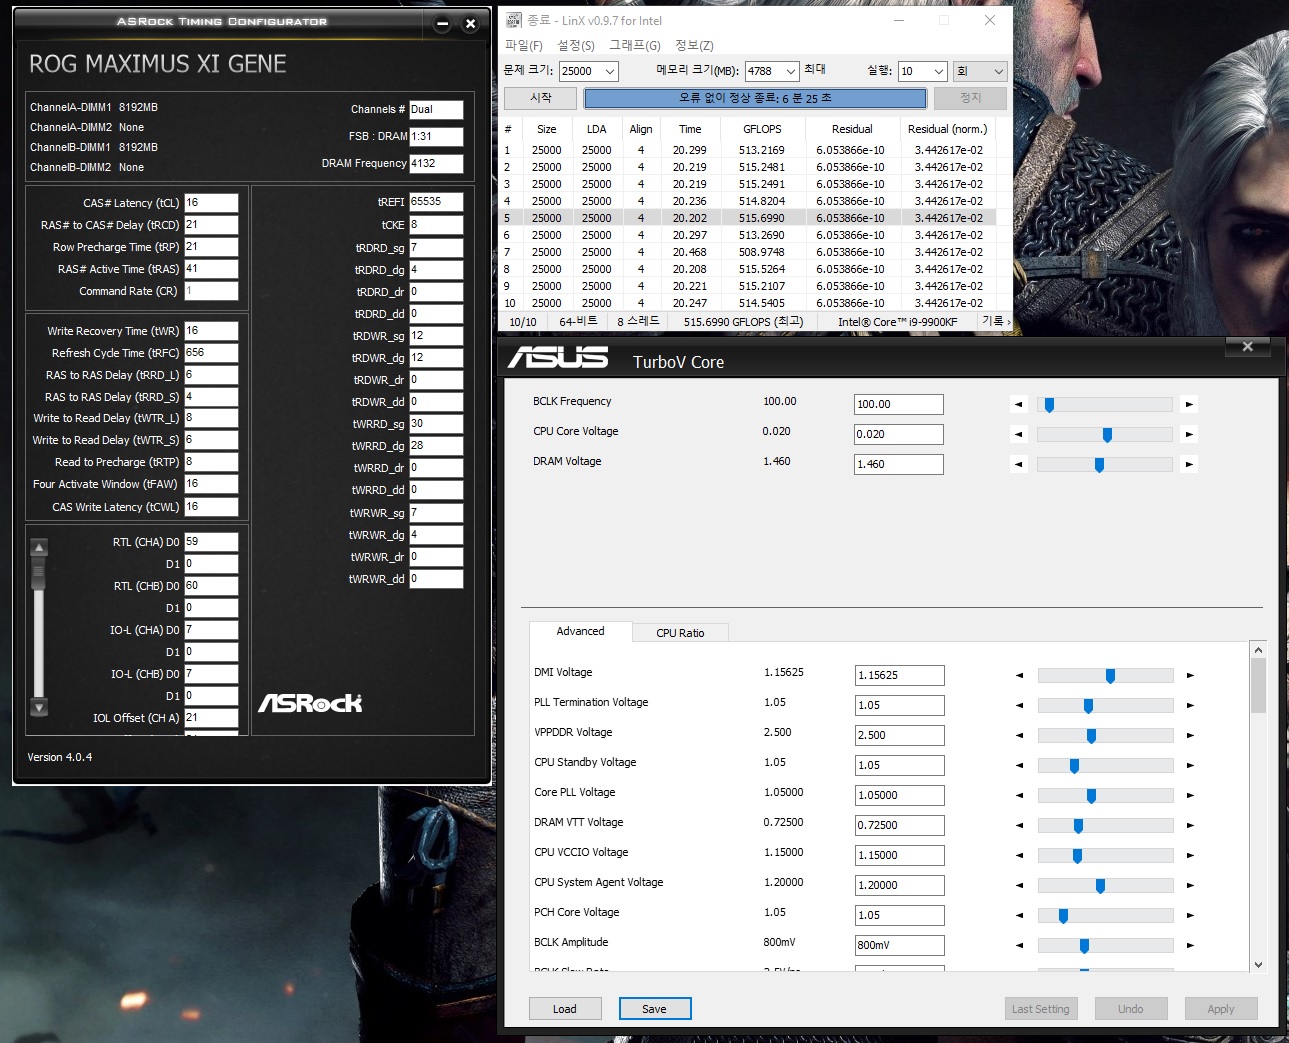Click the BCLK Frequency slider handle
The image size is (1289, 1043).
[x=1049, y=405]
